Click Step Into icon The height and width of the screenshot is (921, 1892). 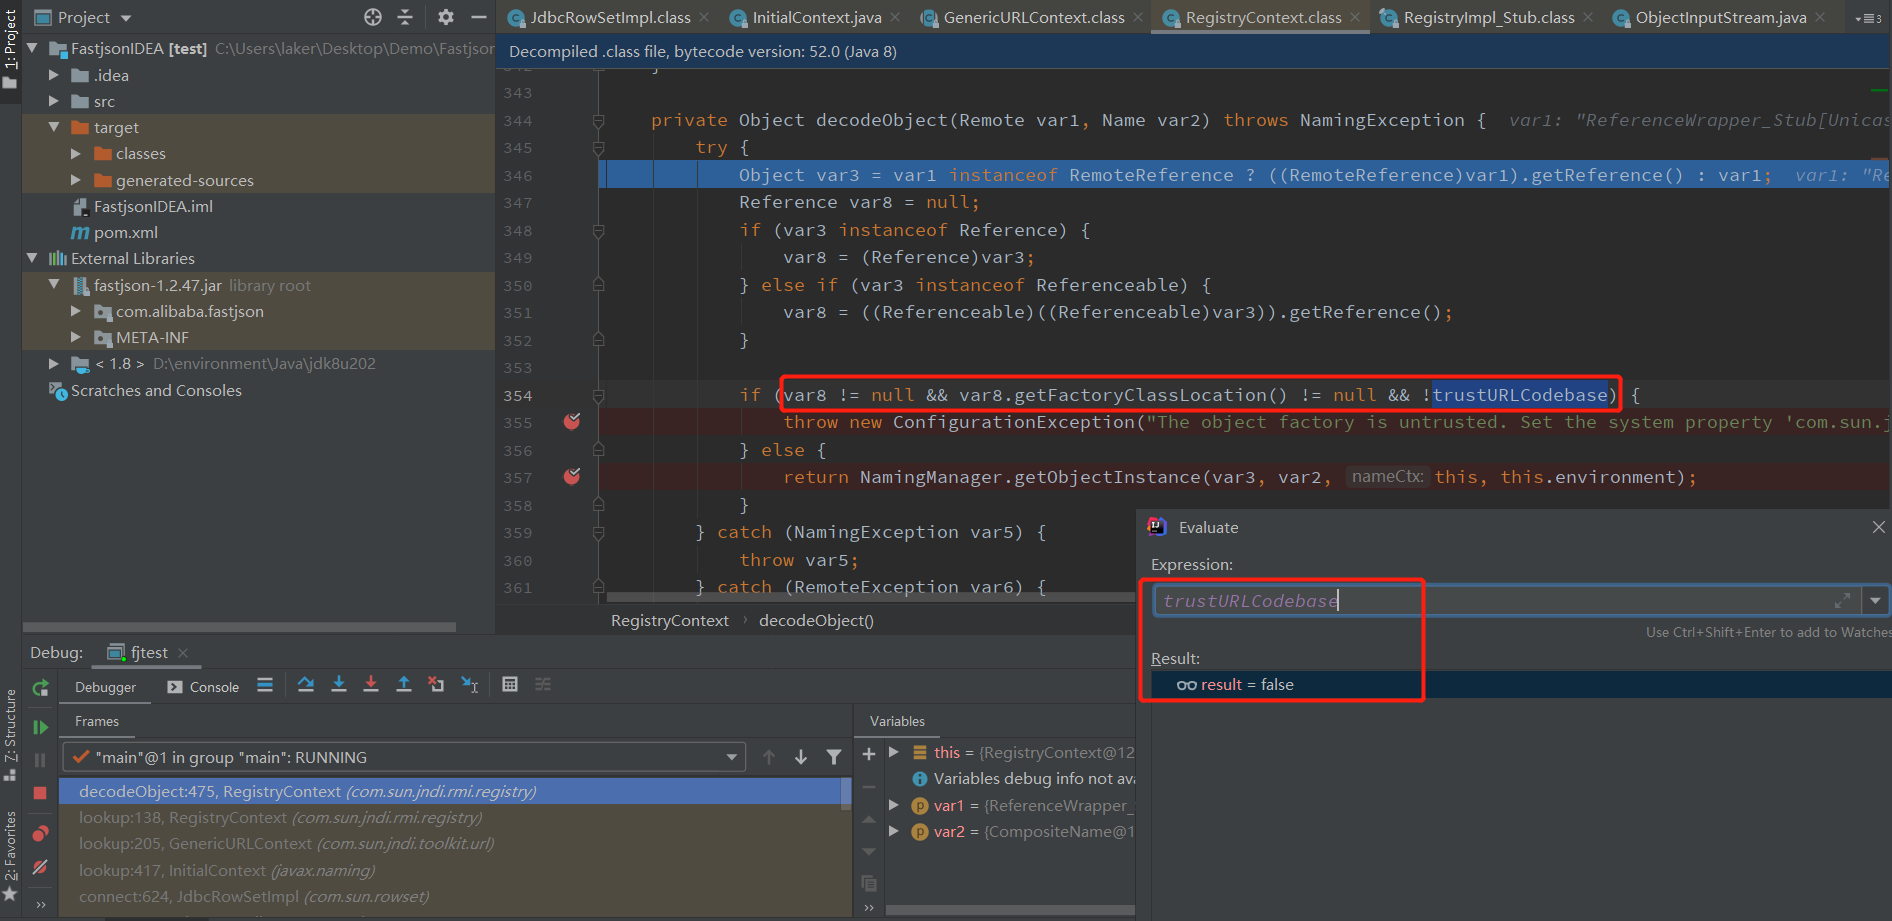[x=339, y=684]
